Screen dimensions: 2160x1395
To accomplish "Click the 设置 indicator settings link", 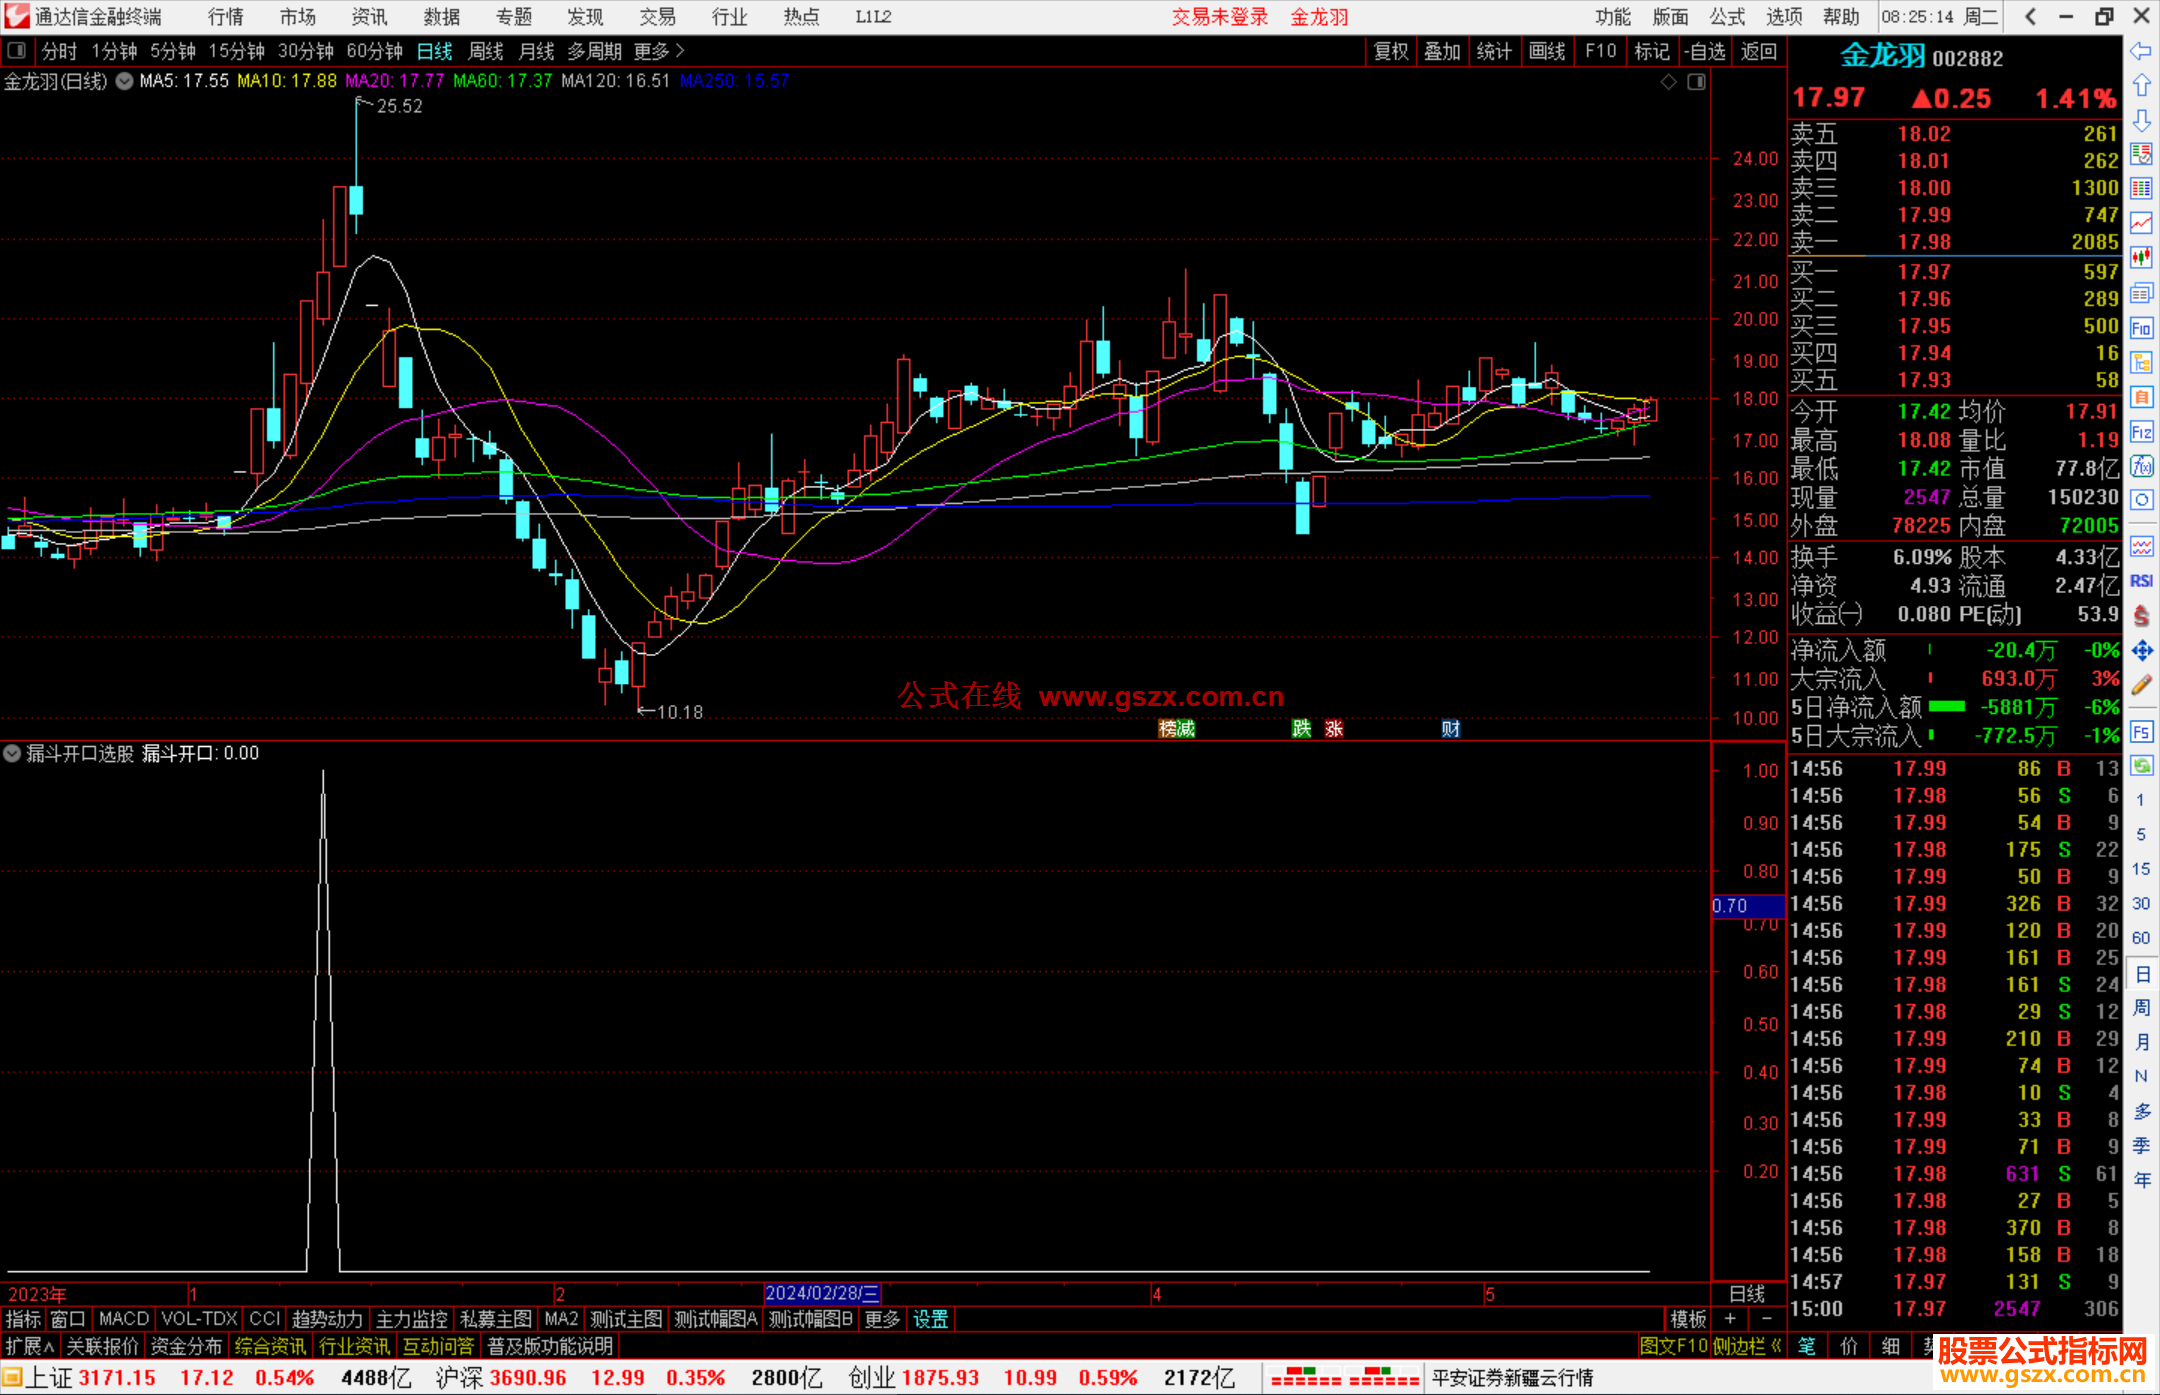I will pyautogui.click(x=930, y=1319).
